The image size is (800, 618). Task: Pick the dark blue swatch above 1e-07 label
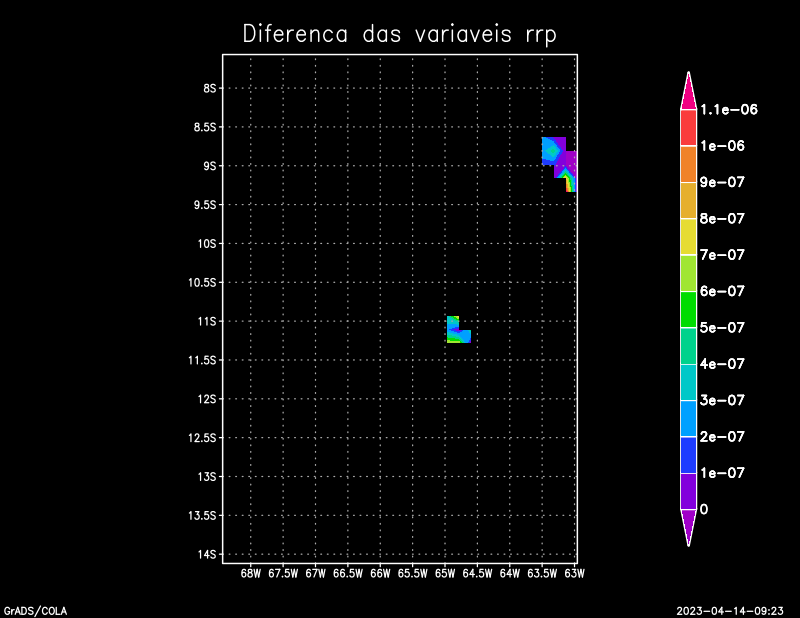click(688, 455)
